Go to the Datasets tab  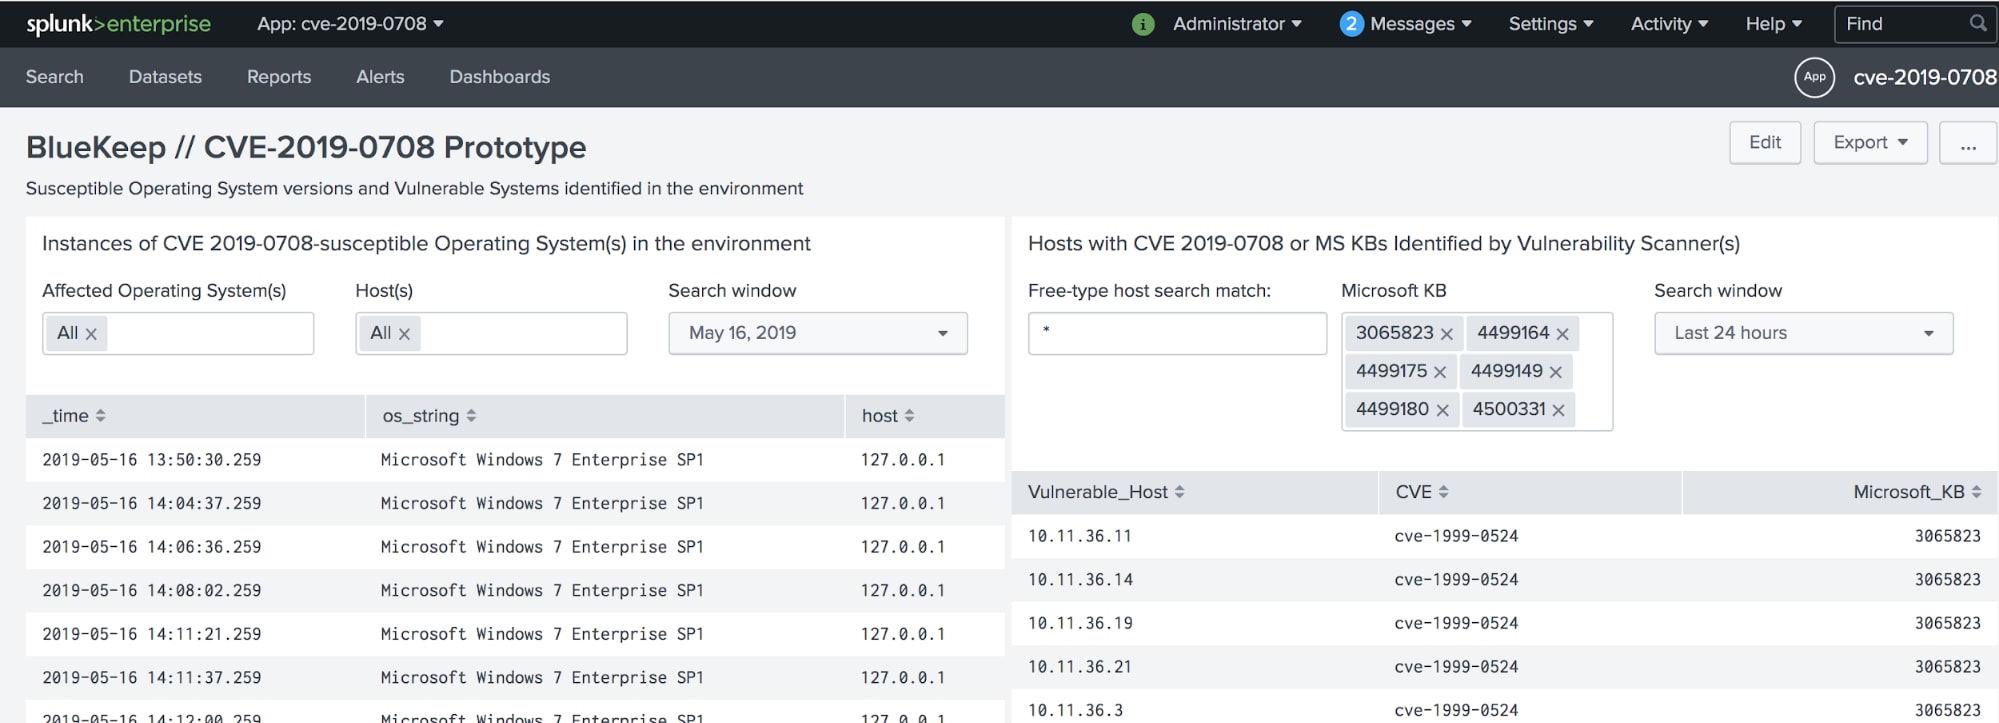point(165,77)
